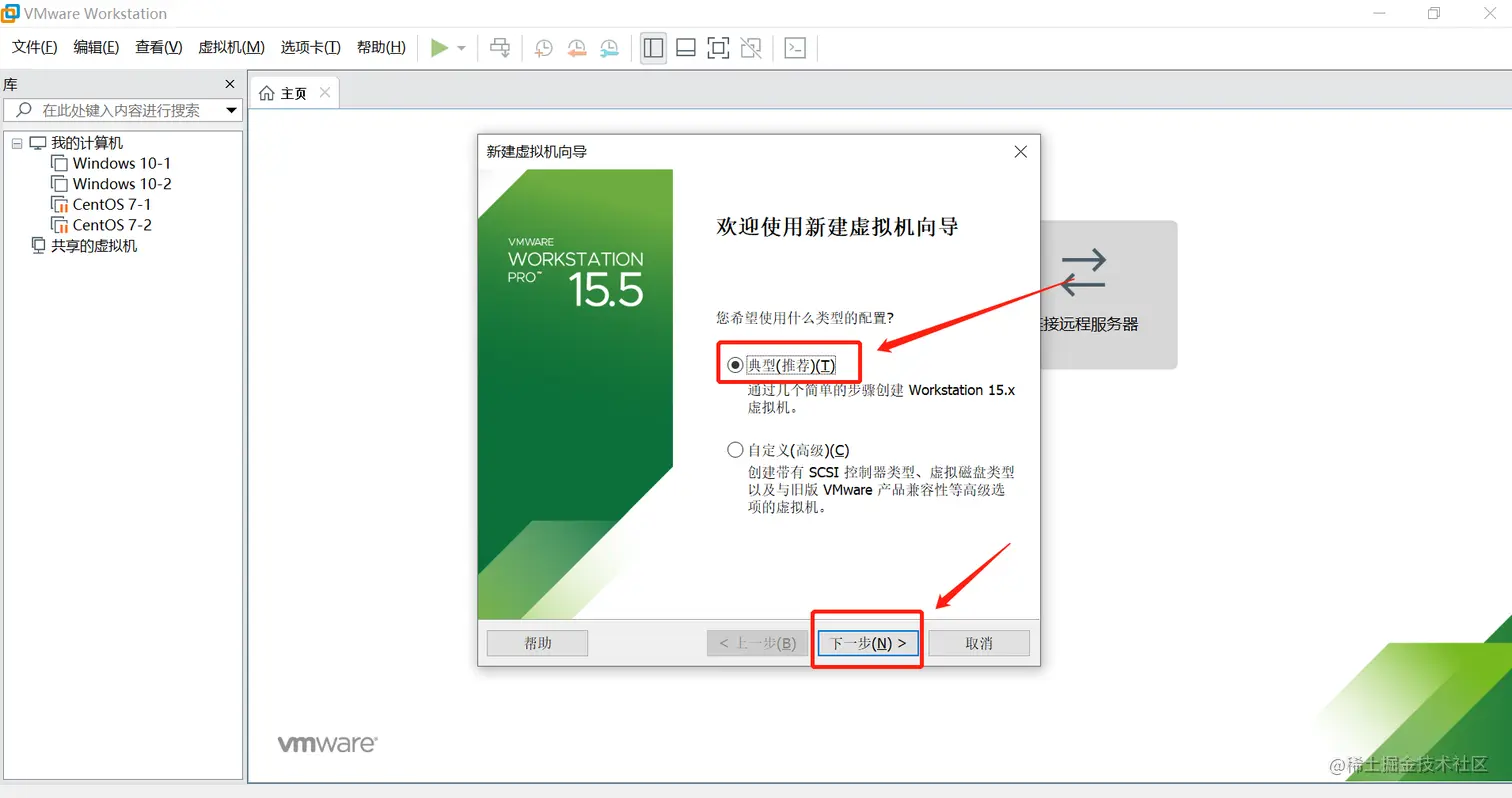
Task: Open the 编辑(E) menu
Action: [96, 47]
